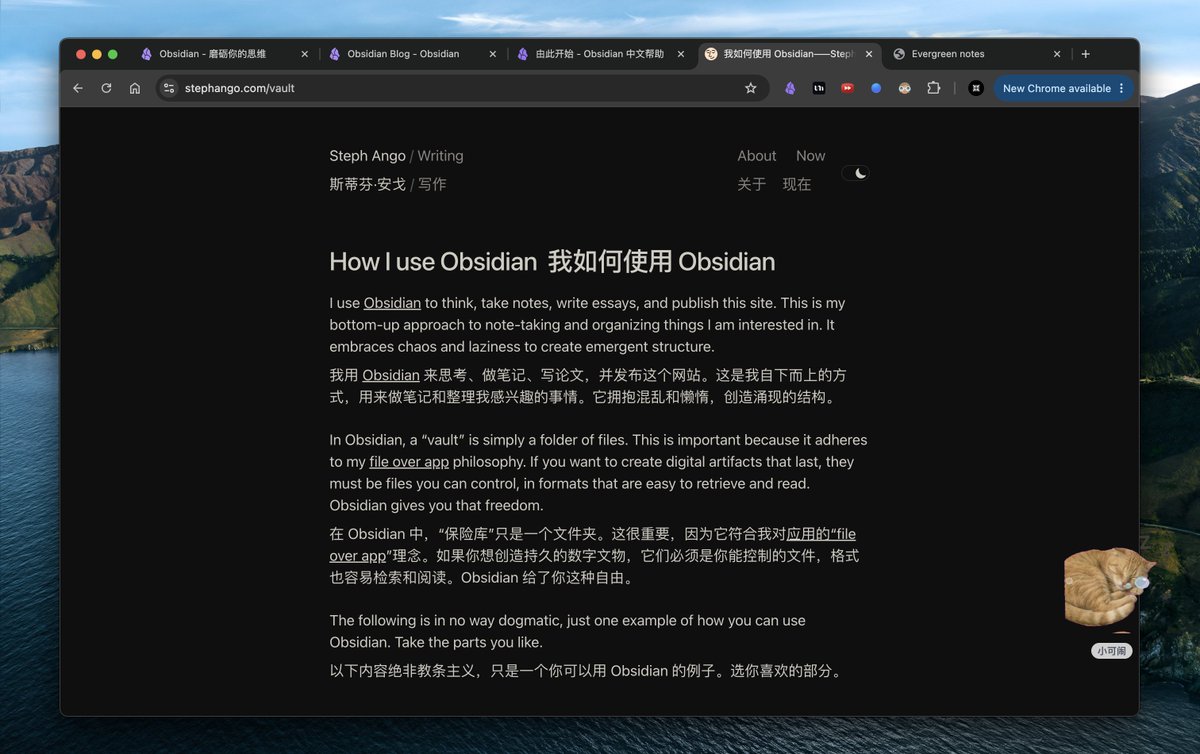Open the purple Obsidian clipper extension
The height and width of the screenshot is (754, 1200).
[x=790, y=88]
